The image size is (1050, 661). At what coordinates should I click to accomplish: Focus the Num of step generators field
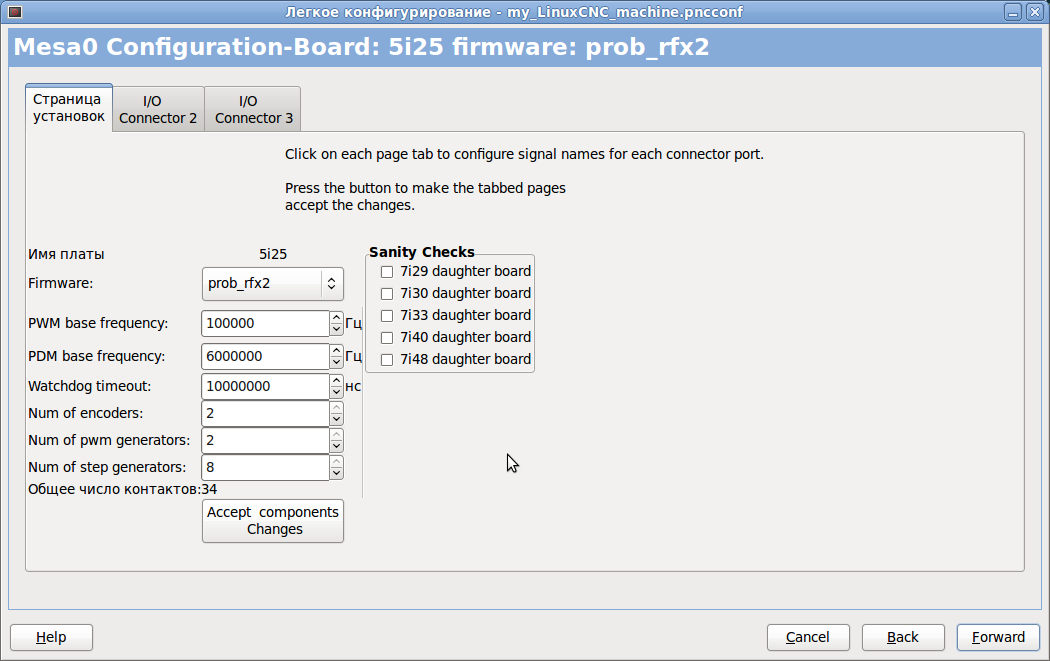265,467
